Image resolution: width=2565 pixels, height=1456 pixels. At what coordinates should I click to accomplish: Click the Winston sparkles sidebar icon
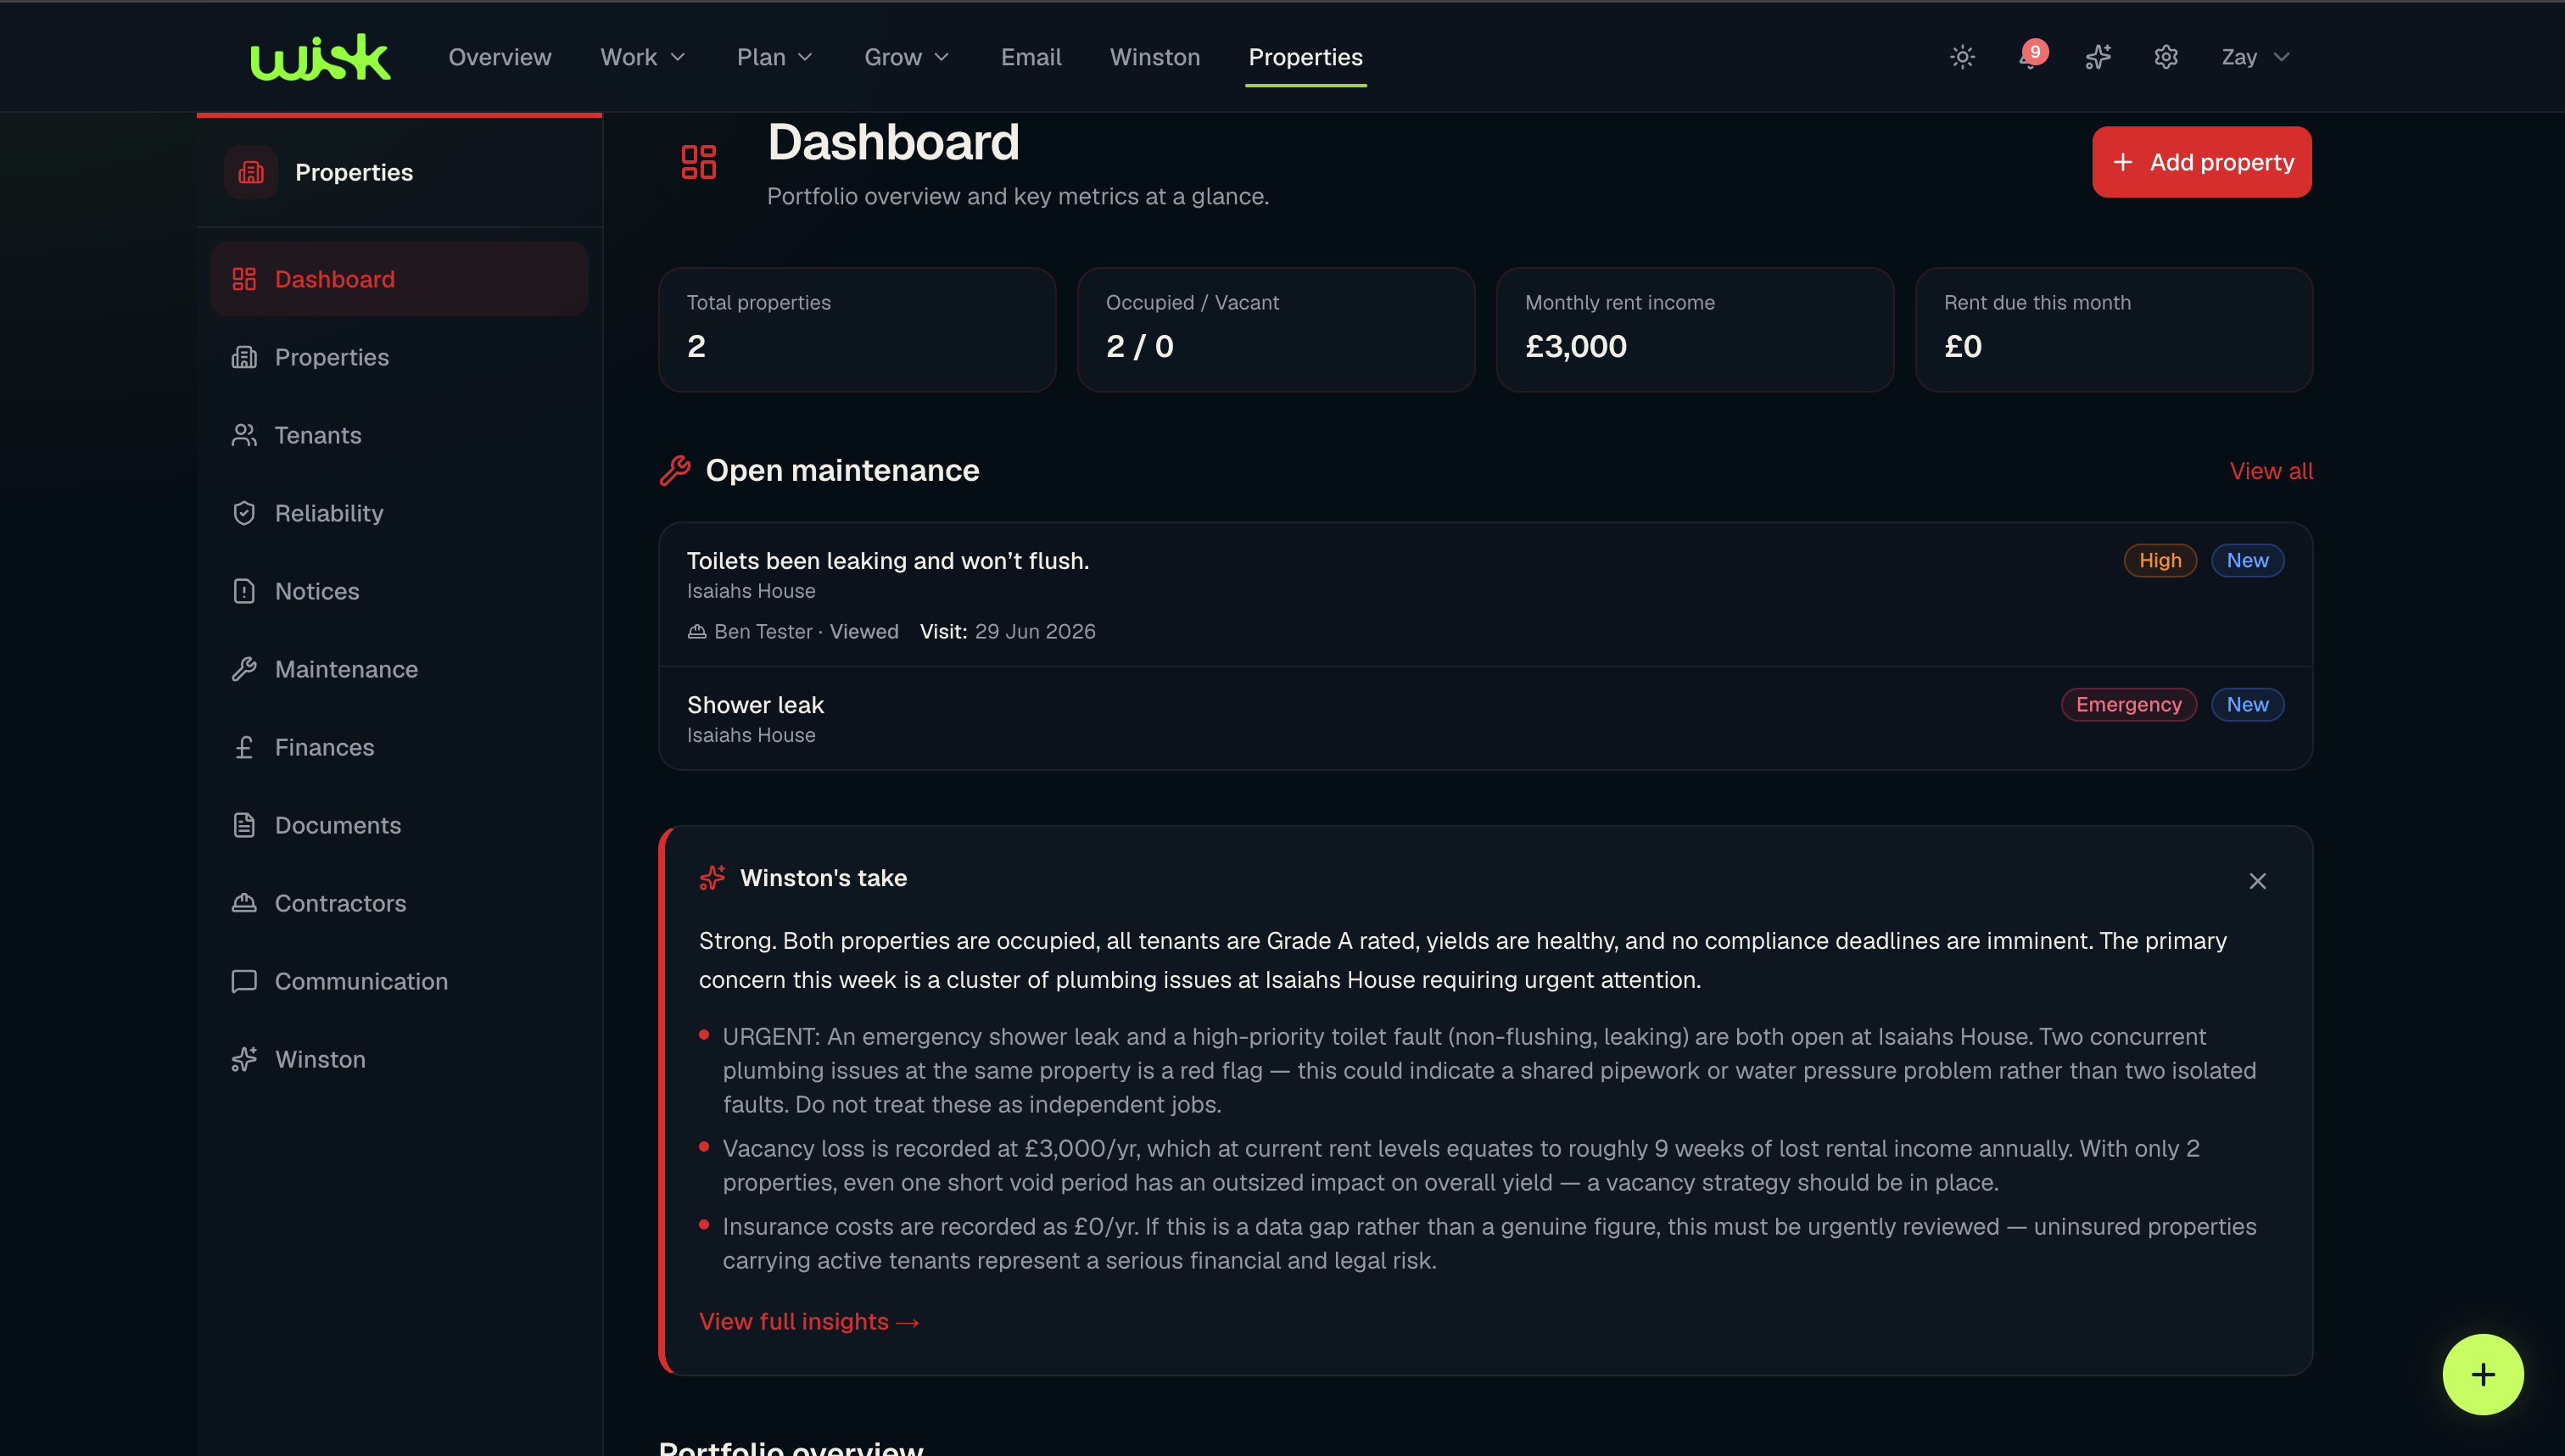(244, 1059)
